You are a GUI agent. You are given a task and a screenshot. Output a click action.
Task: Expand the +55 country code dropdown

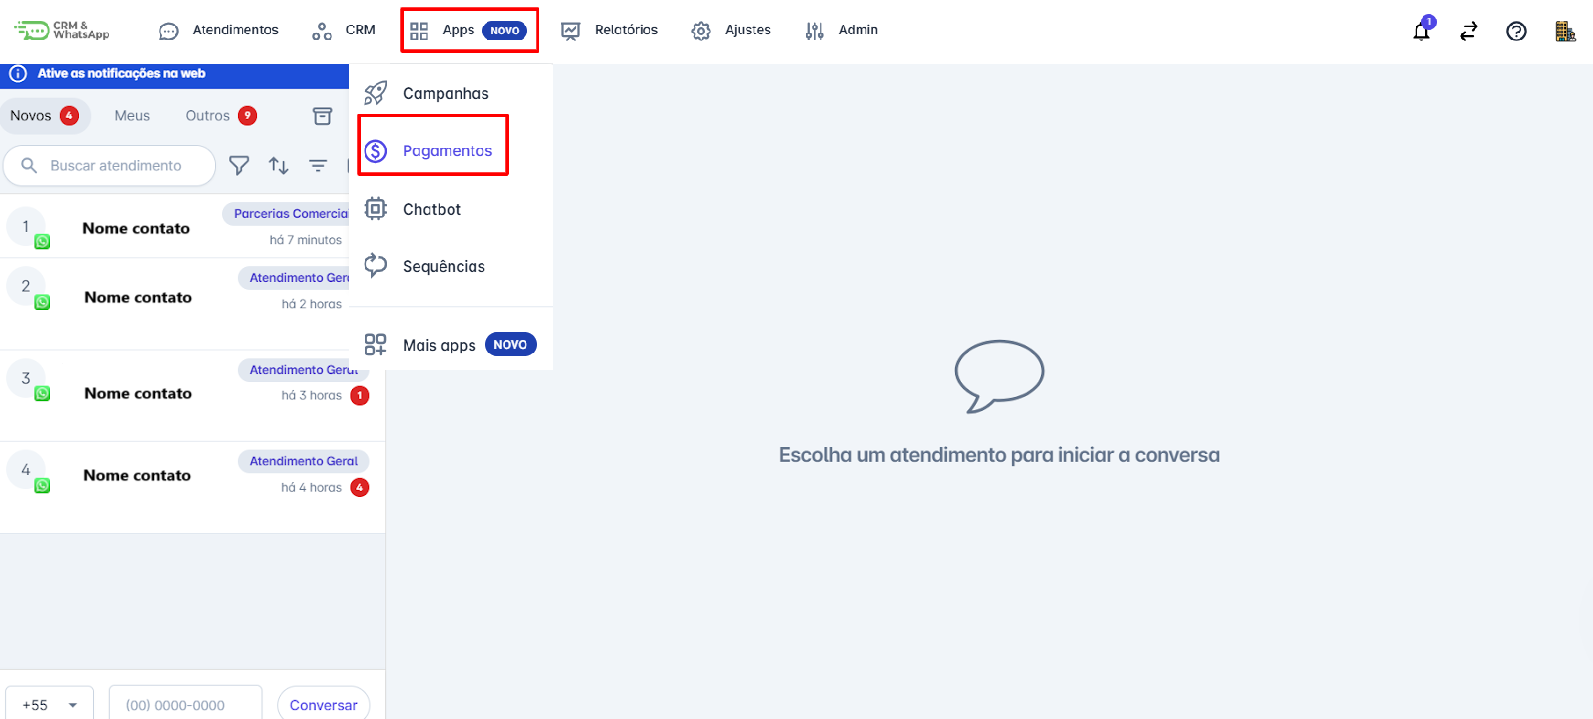click(49, 705)
